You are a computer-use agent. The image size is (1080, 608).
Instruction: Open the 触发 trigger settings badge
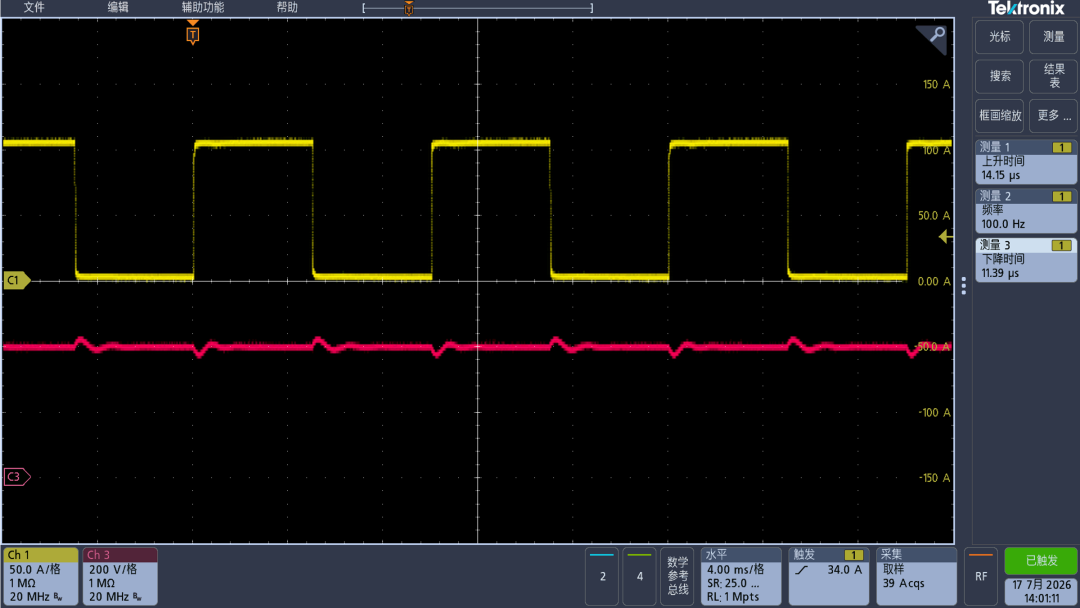point(829,576)
